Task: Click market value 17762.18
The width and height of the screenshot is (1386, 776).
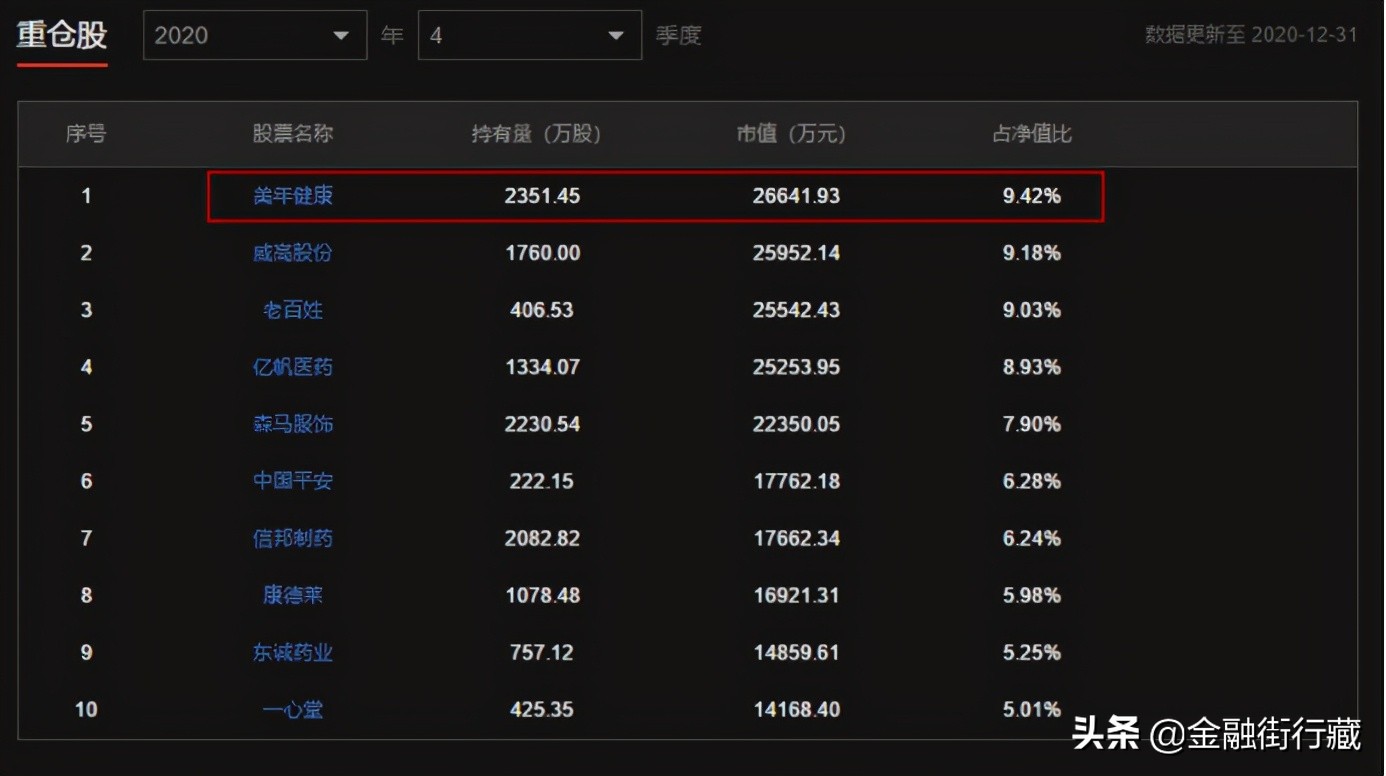Action: coord(796,481)
